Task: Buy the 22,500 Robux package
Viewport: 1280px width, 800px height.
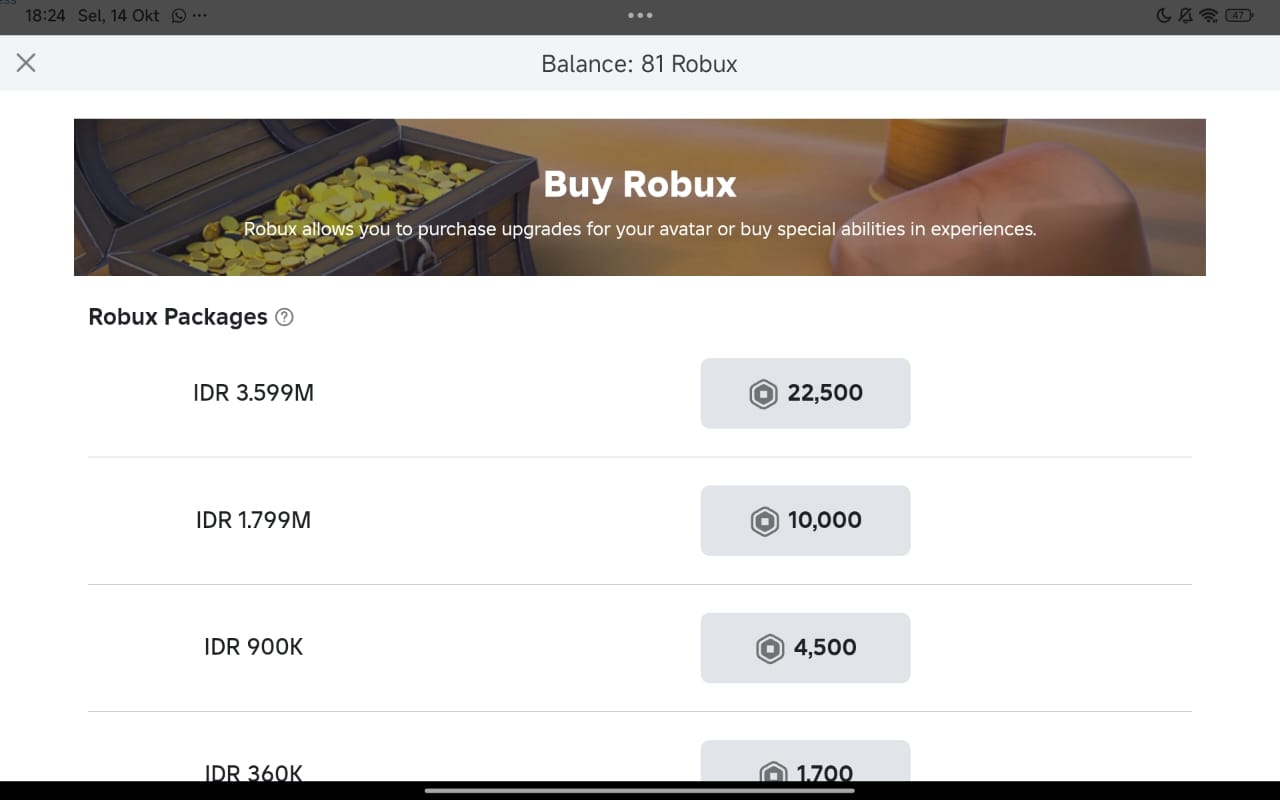Action: point(805,393)
